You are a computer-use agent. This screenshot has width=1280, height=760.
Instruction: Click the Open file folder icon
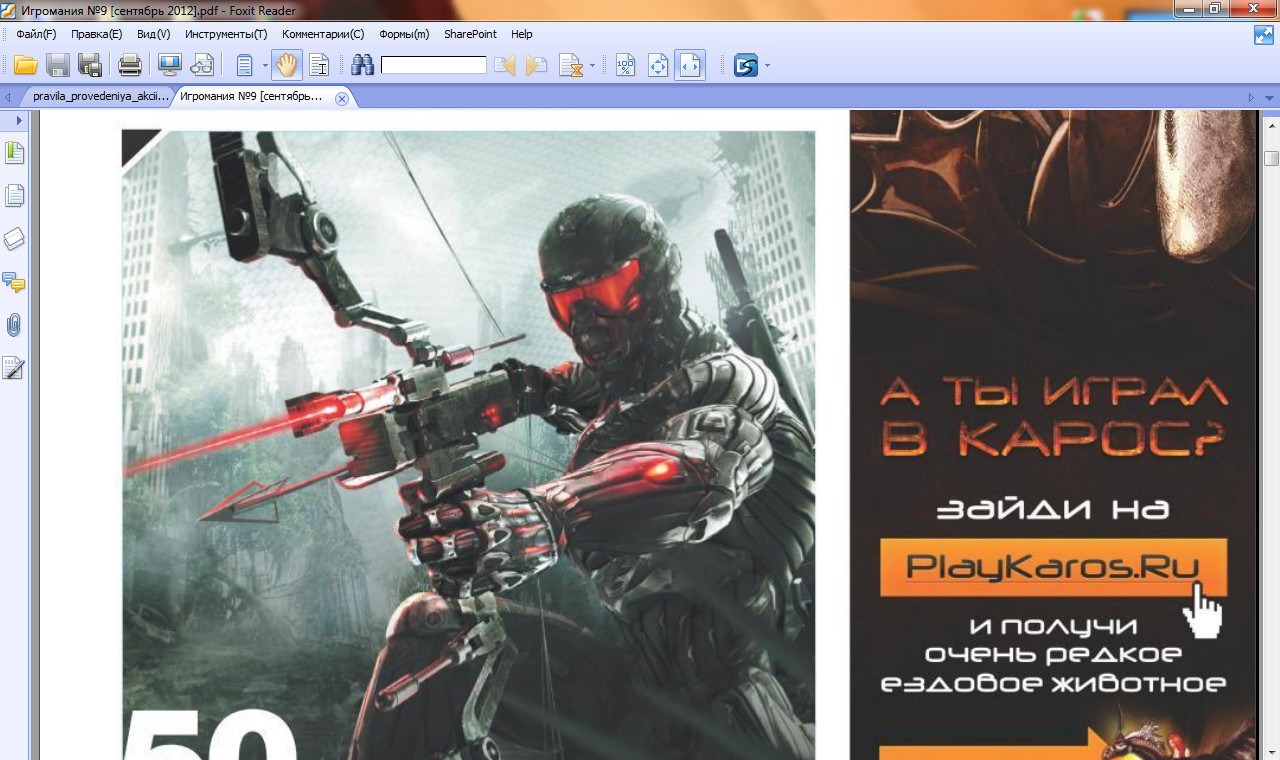[25, 66]
